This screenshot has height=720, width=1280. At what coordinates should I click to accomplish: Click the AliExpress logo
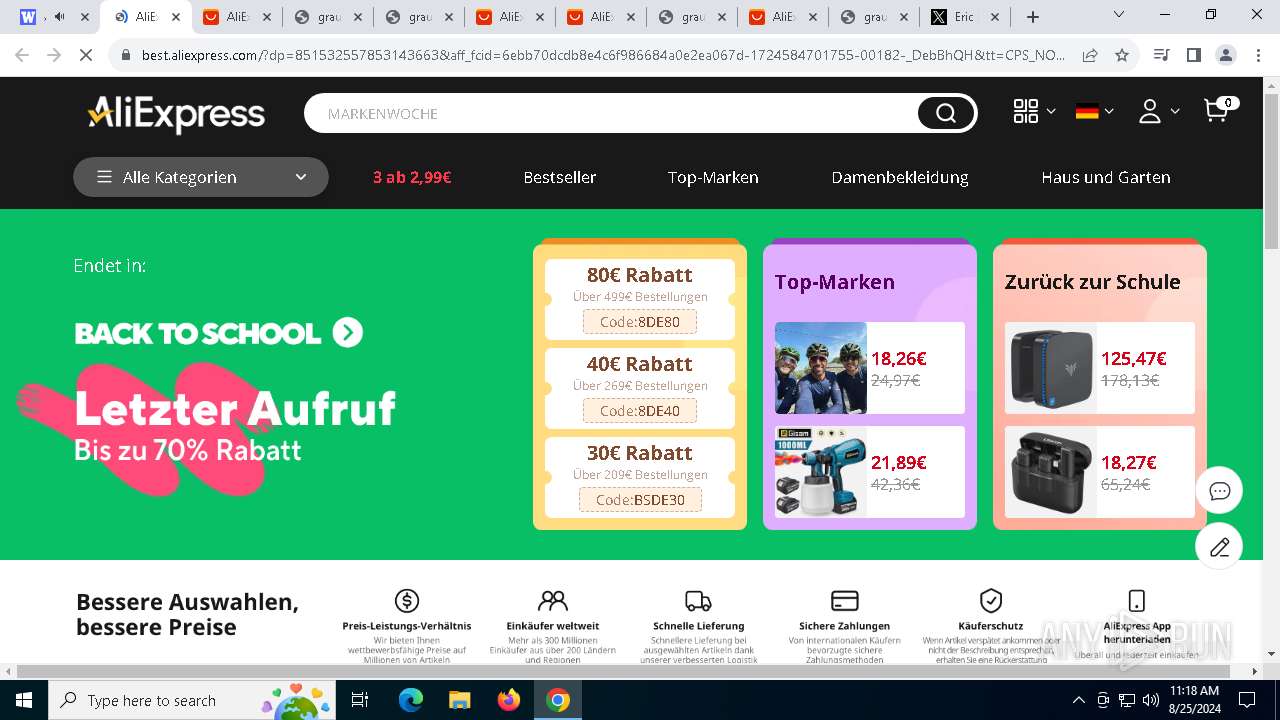click(176, 114)
